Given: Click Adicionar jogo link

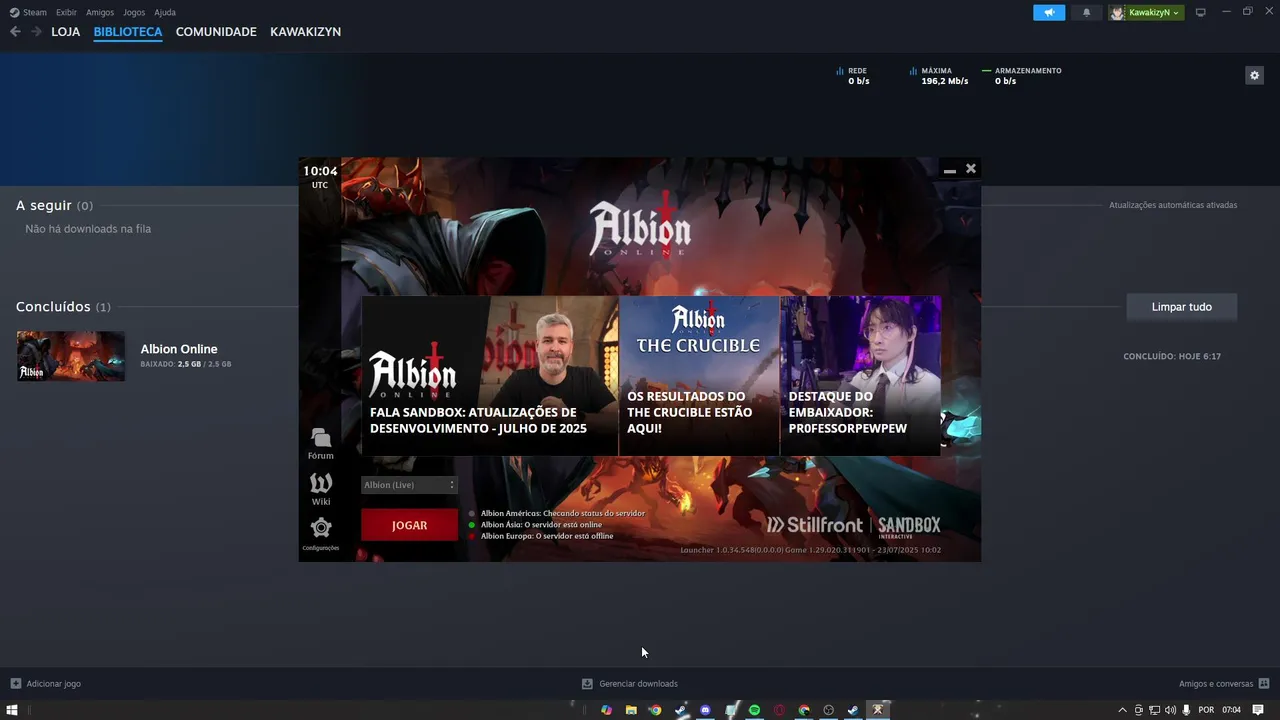Looking at the screenshot, I should (x=53, y=684).
